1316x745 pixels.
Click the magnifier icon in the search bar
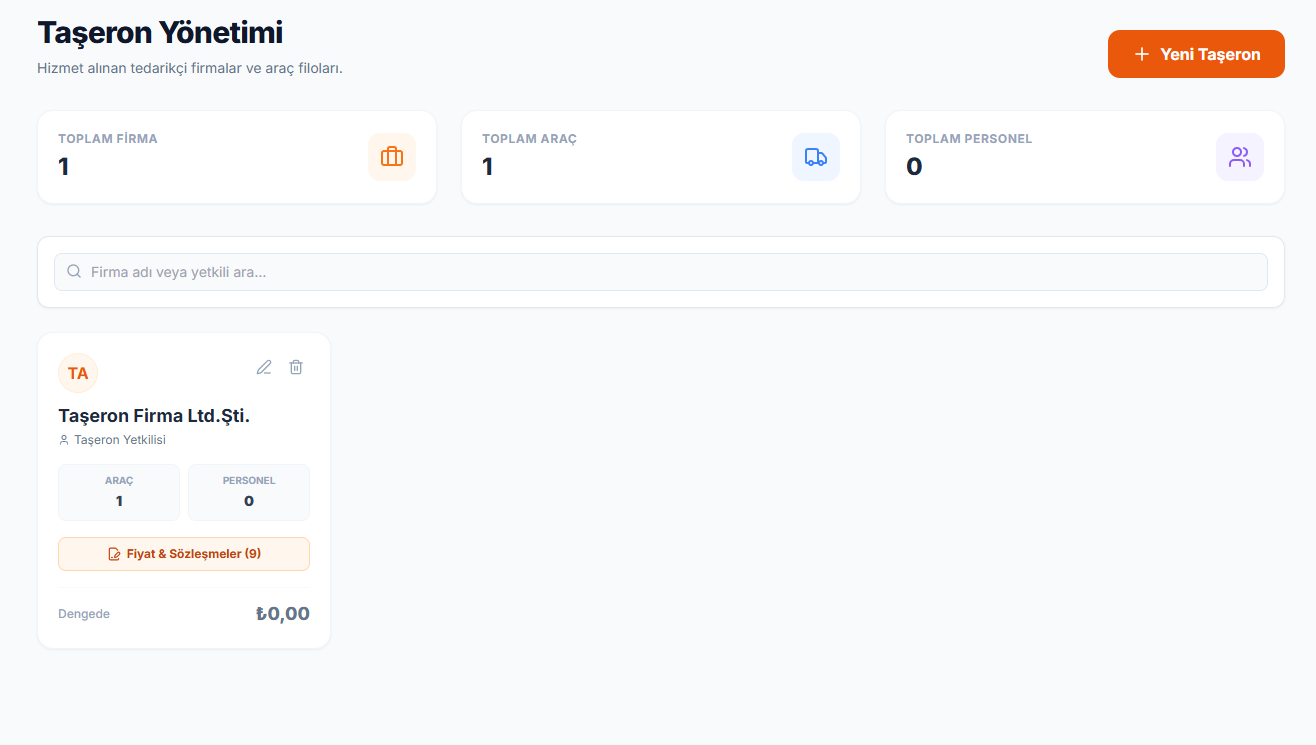74,272
